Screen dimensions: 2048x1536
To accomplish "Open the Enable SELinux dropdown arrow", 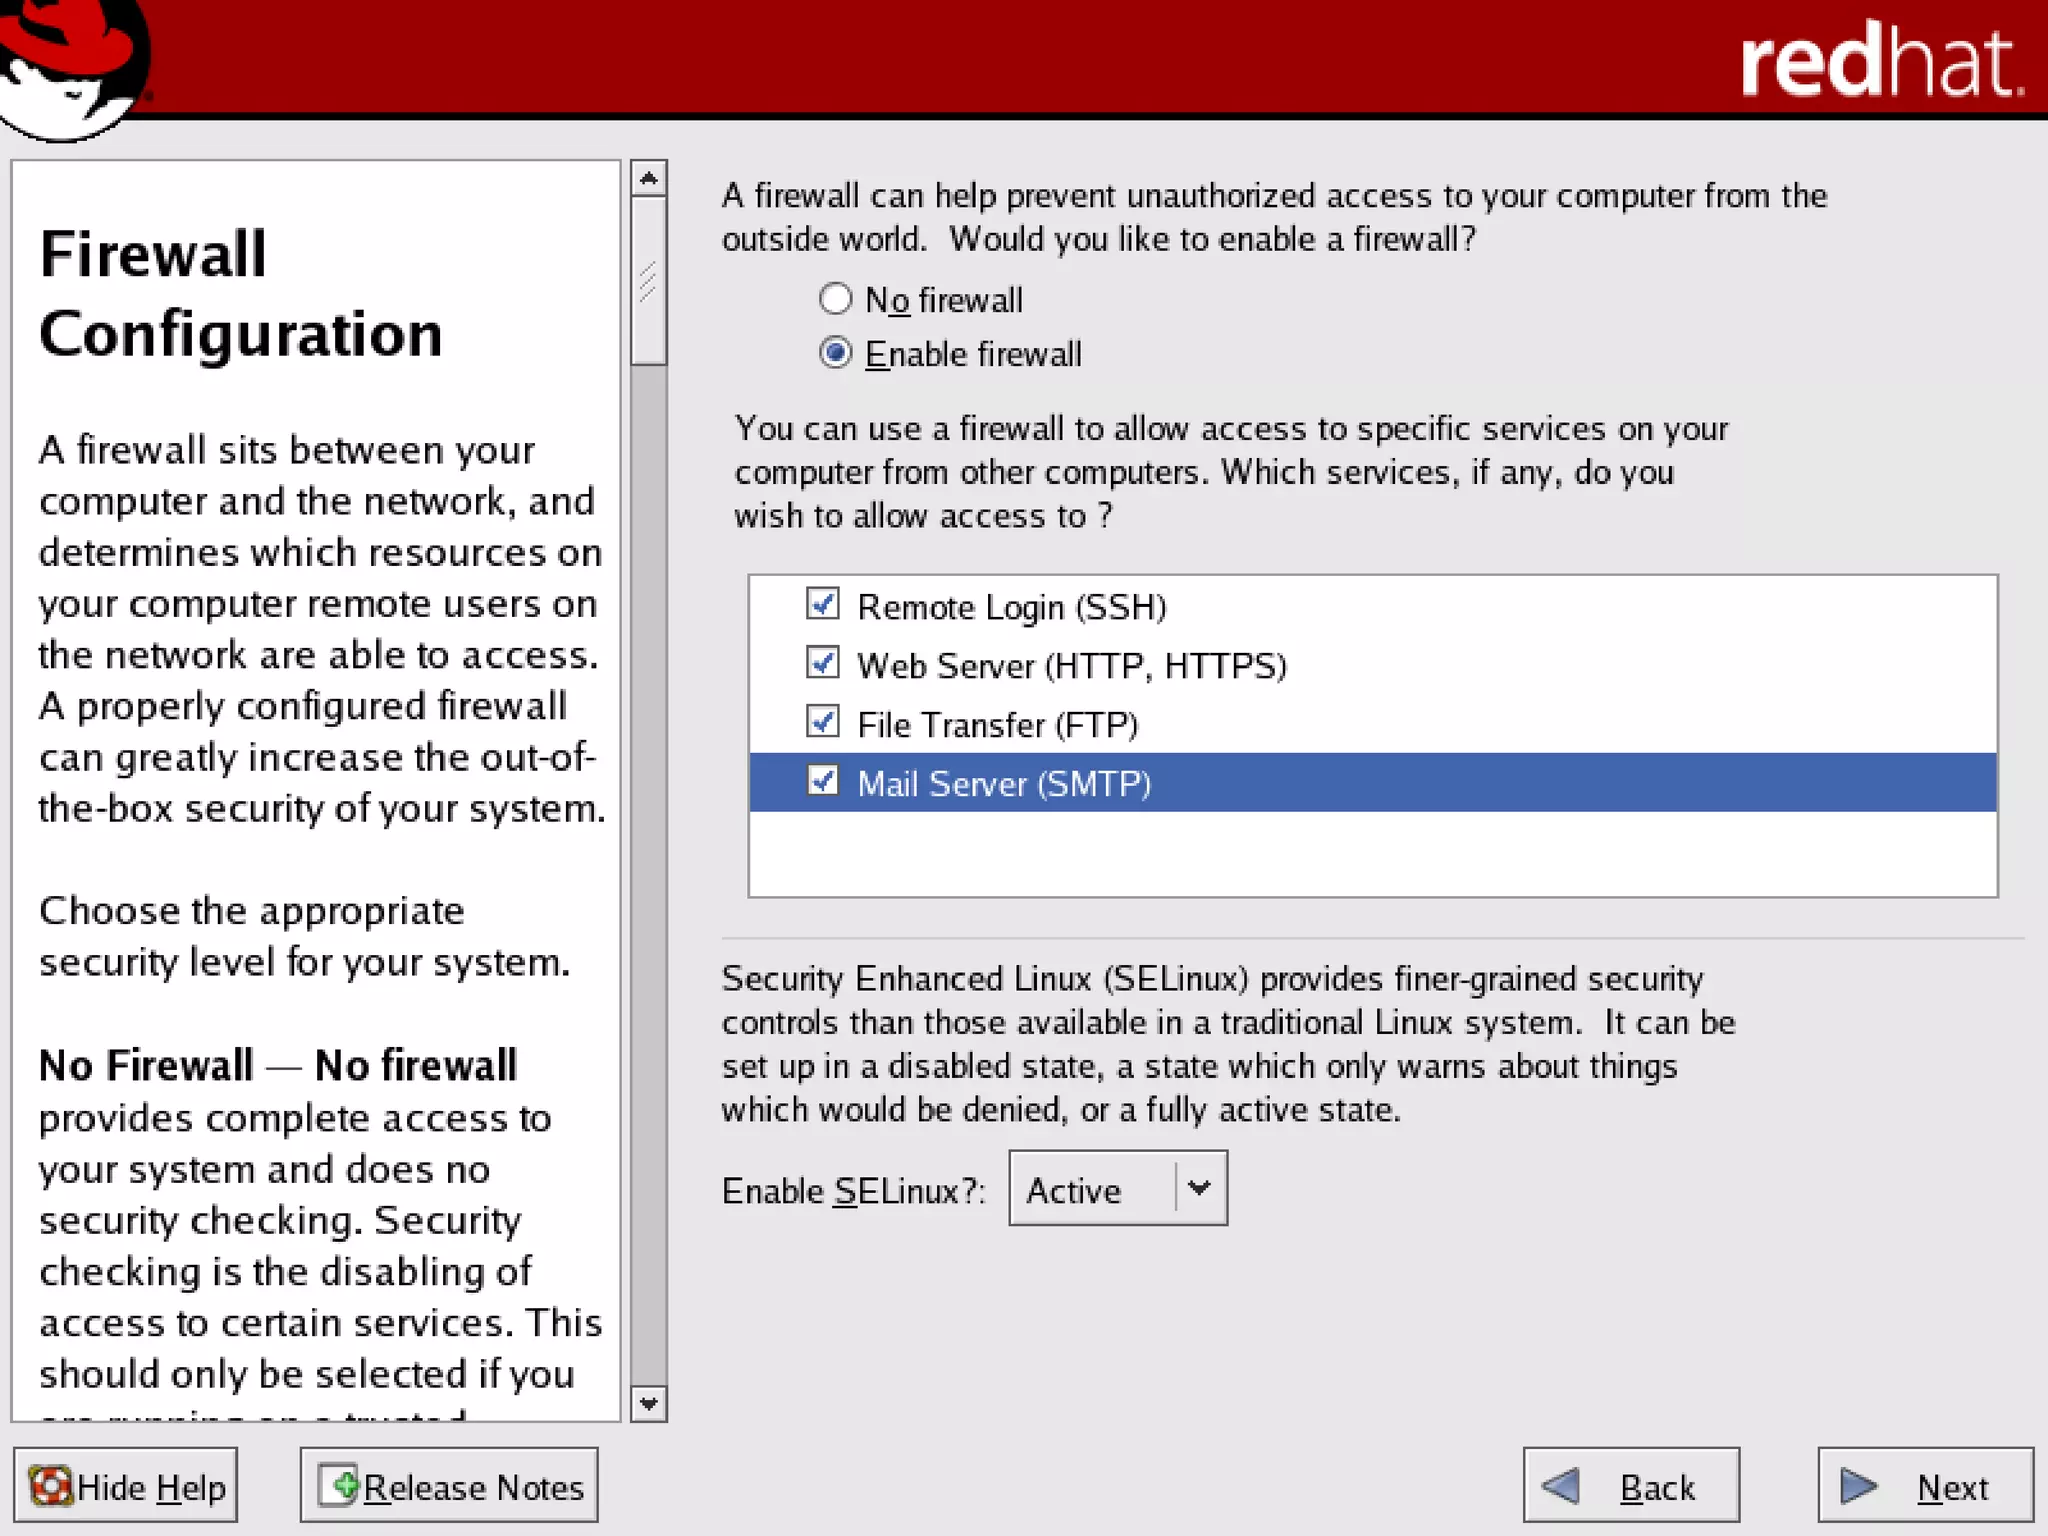I will tap(1199, 1188).
